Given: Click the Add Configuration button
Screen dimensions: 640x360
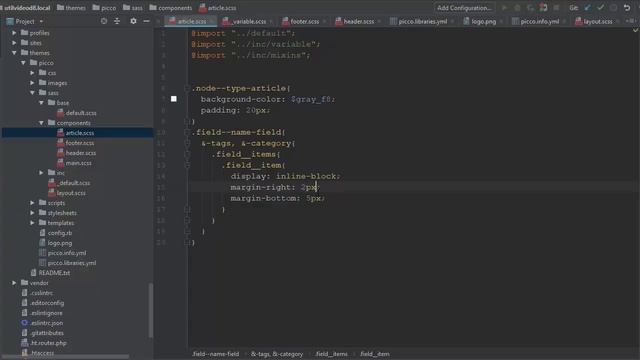Looking at the screenshot, I should (x=464, y=8).
